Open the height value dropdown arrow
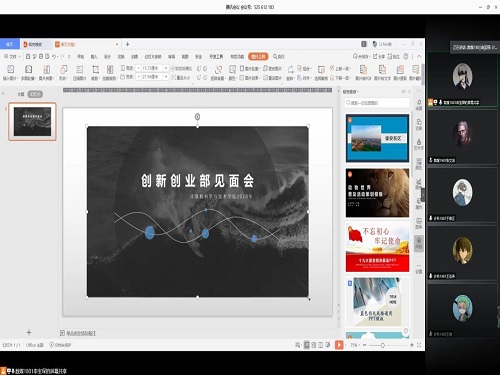Viewport: 500px width, 375px height. tap(166, 68)
